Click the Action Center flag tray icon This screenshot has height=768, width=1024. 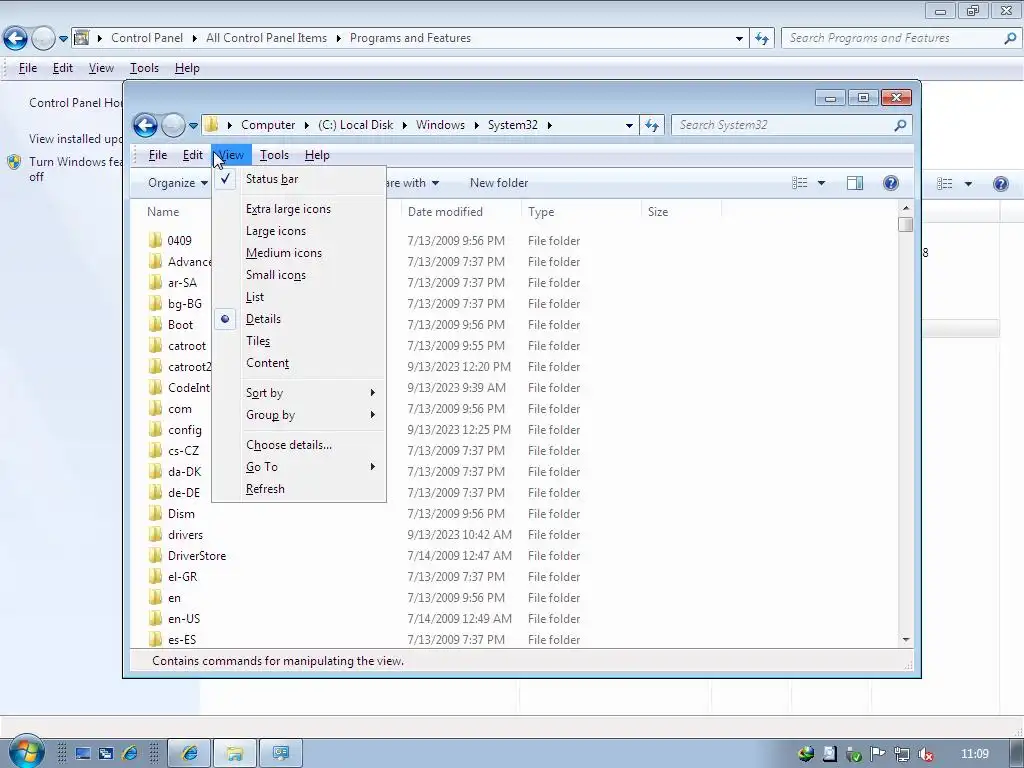[878, 754]
